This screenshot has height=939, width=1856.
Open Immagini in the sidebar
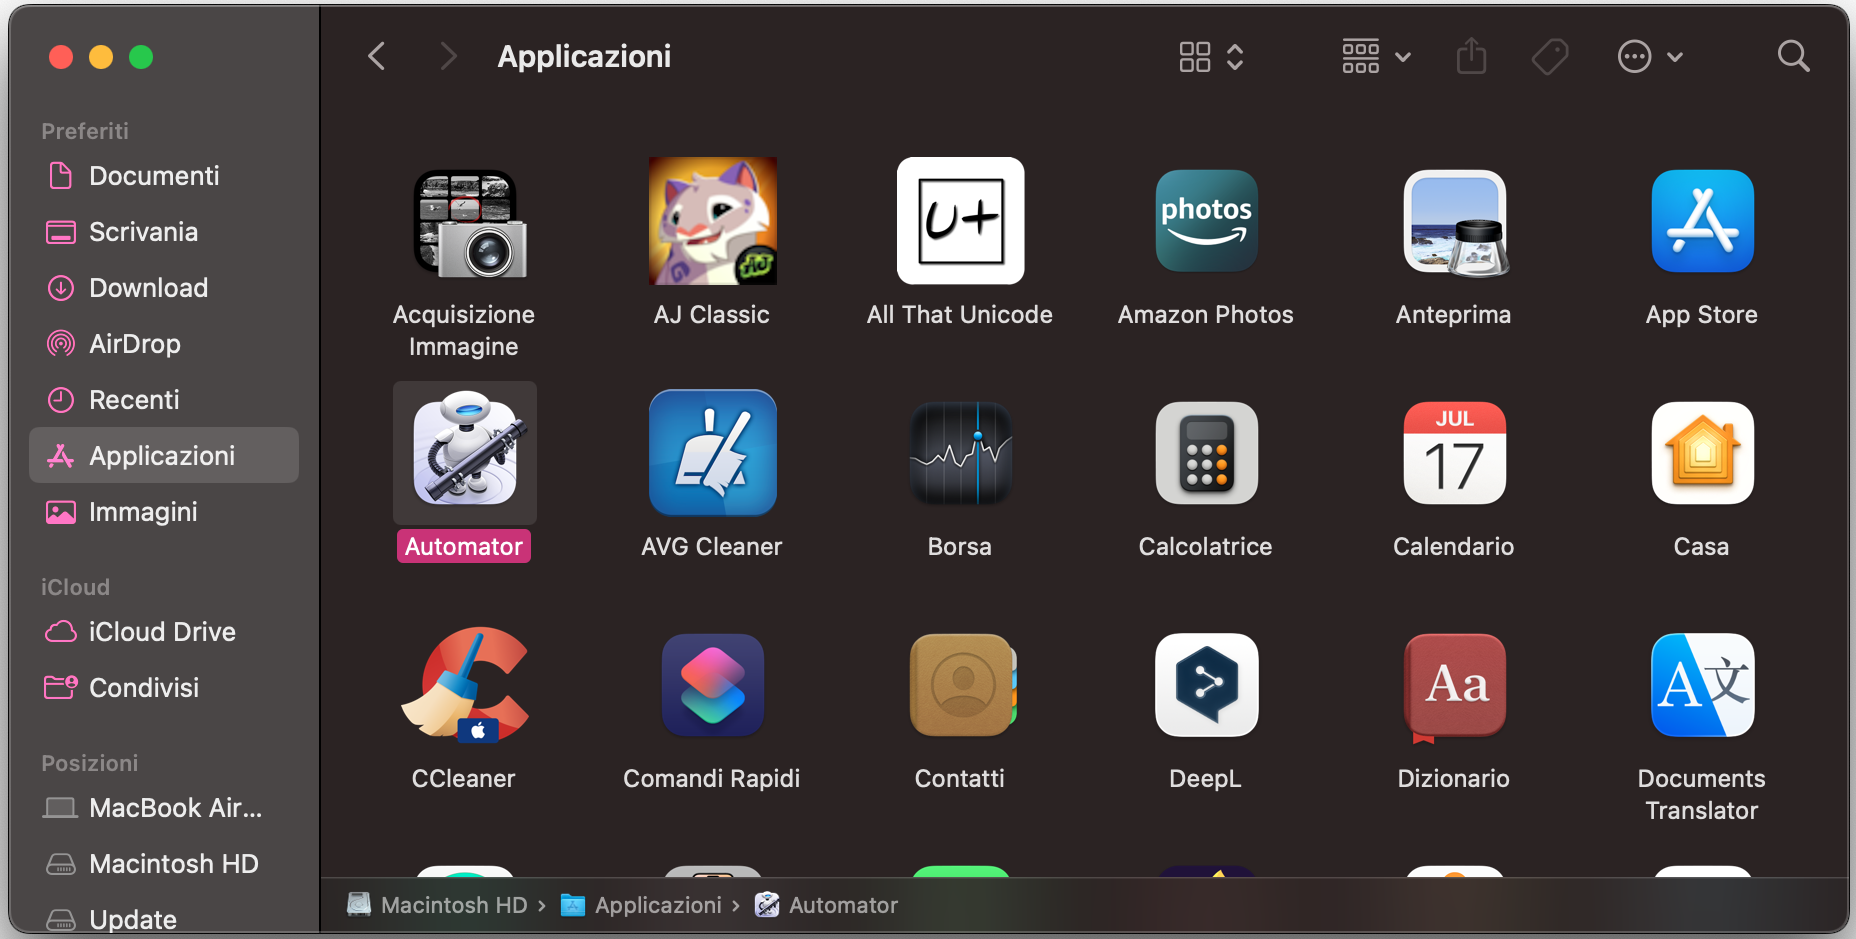point(164,512)
